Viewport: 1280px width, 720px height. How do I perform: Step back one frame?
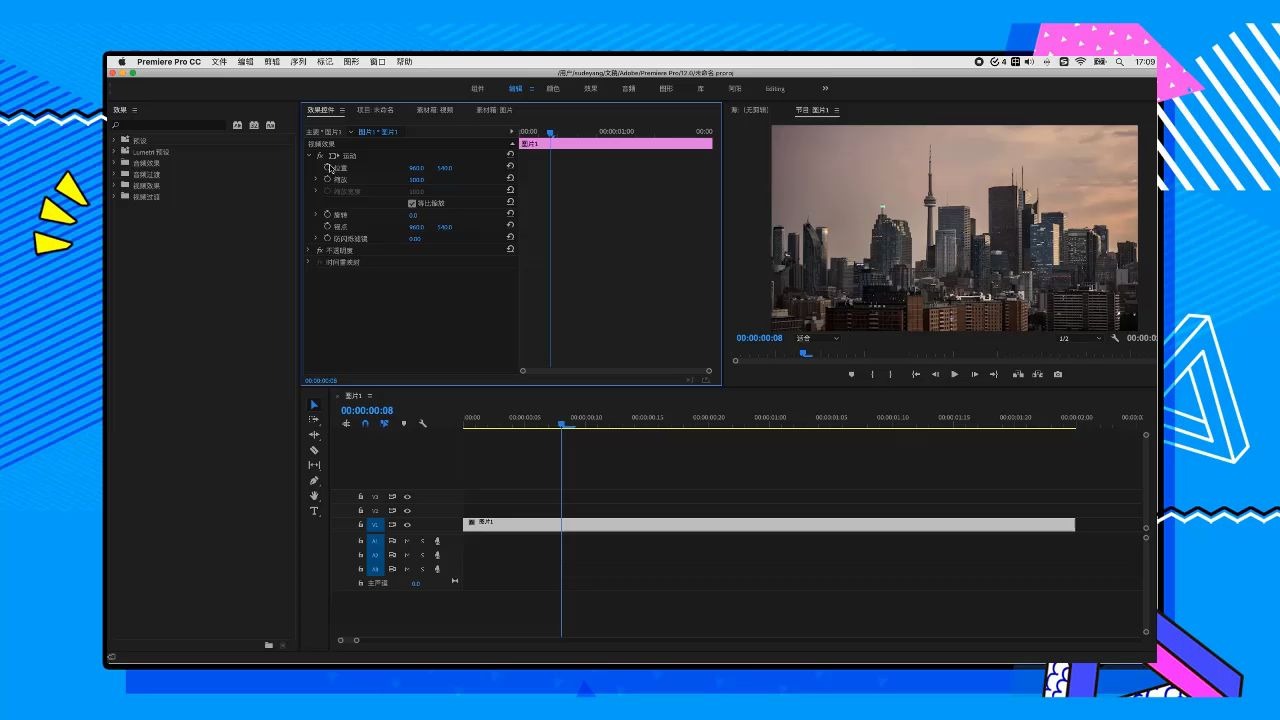[x=935, y=375]
